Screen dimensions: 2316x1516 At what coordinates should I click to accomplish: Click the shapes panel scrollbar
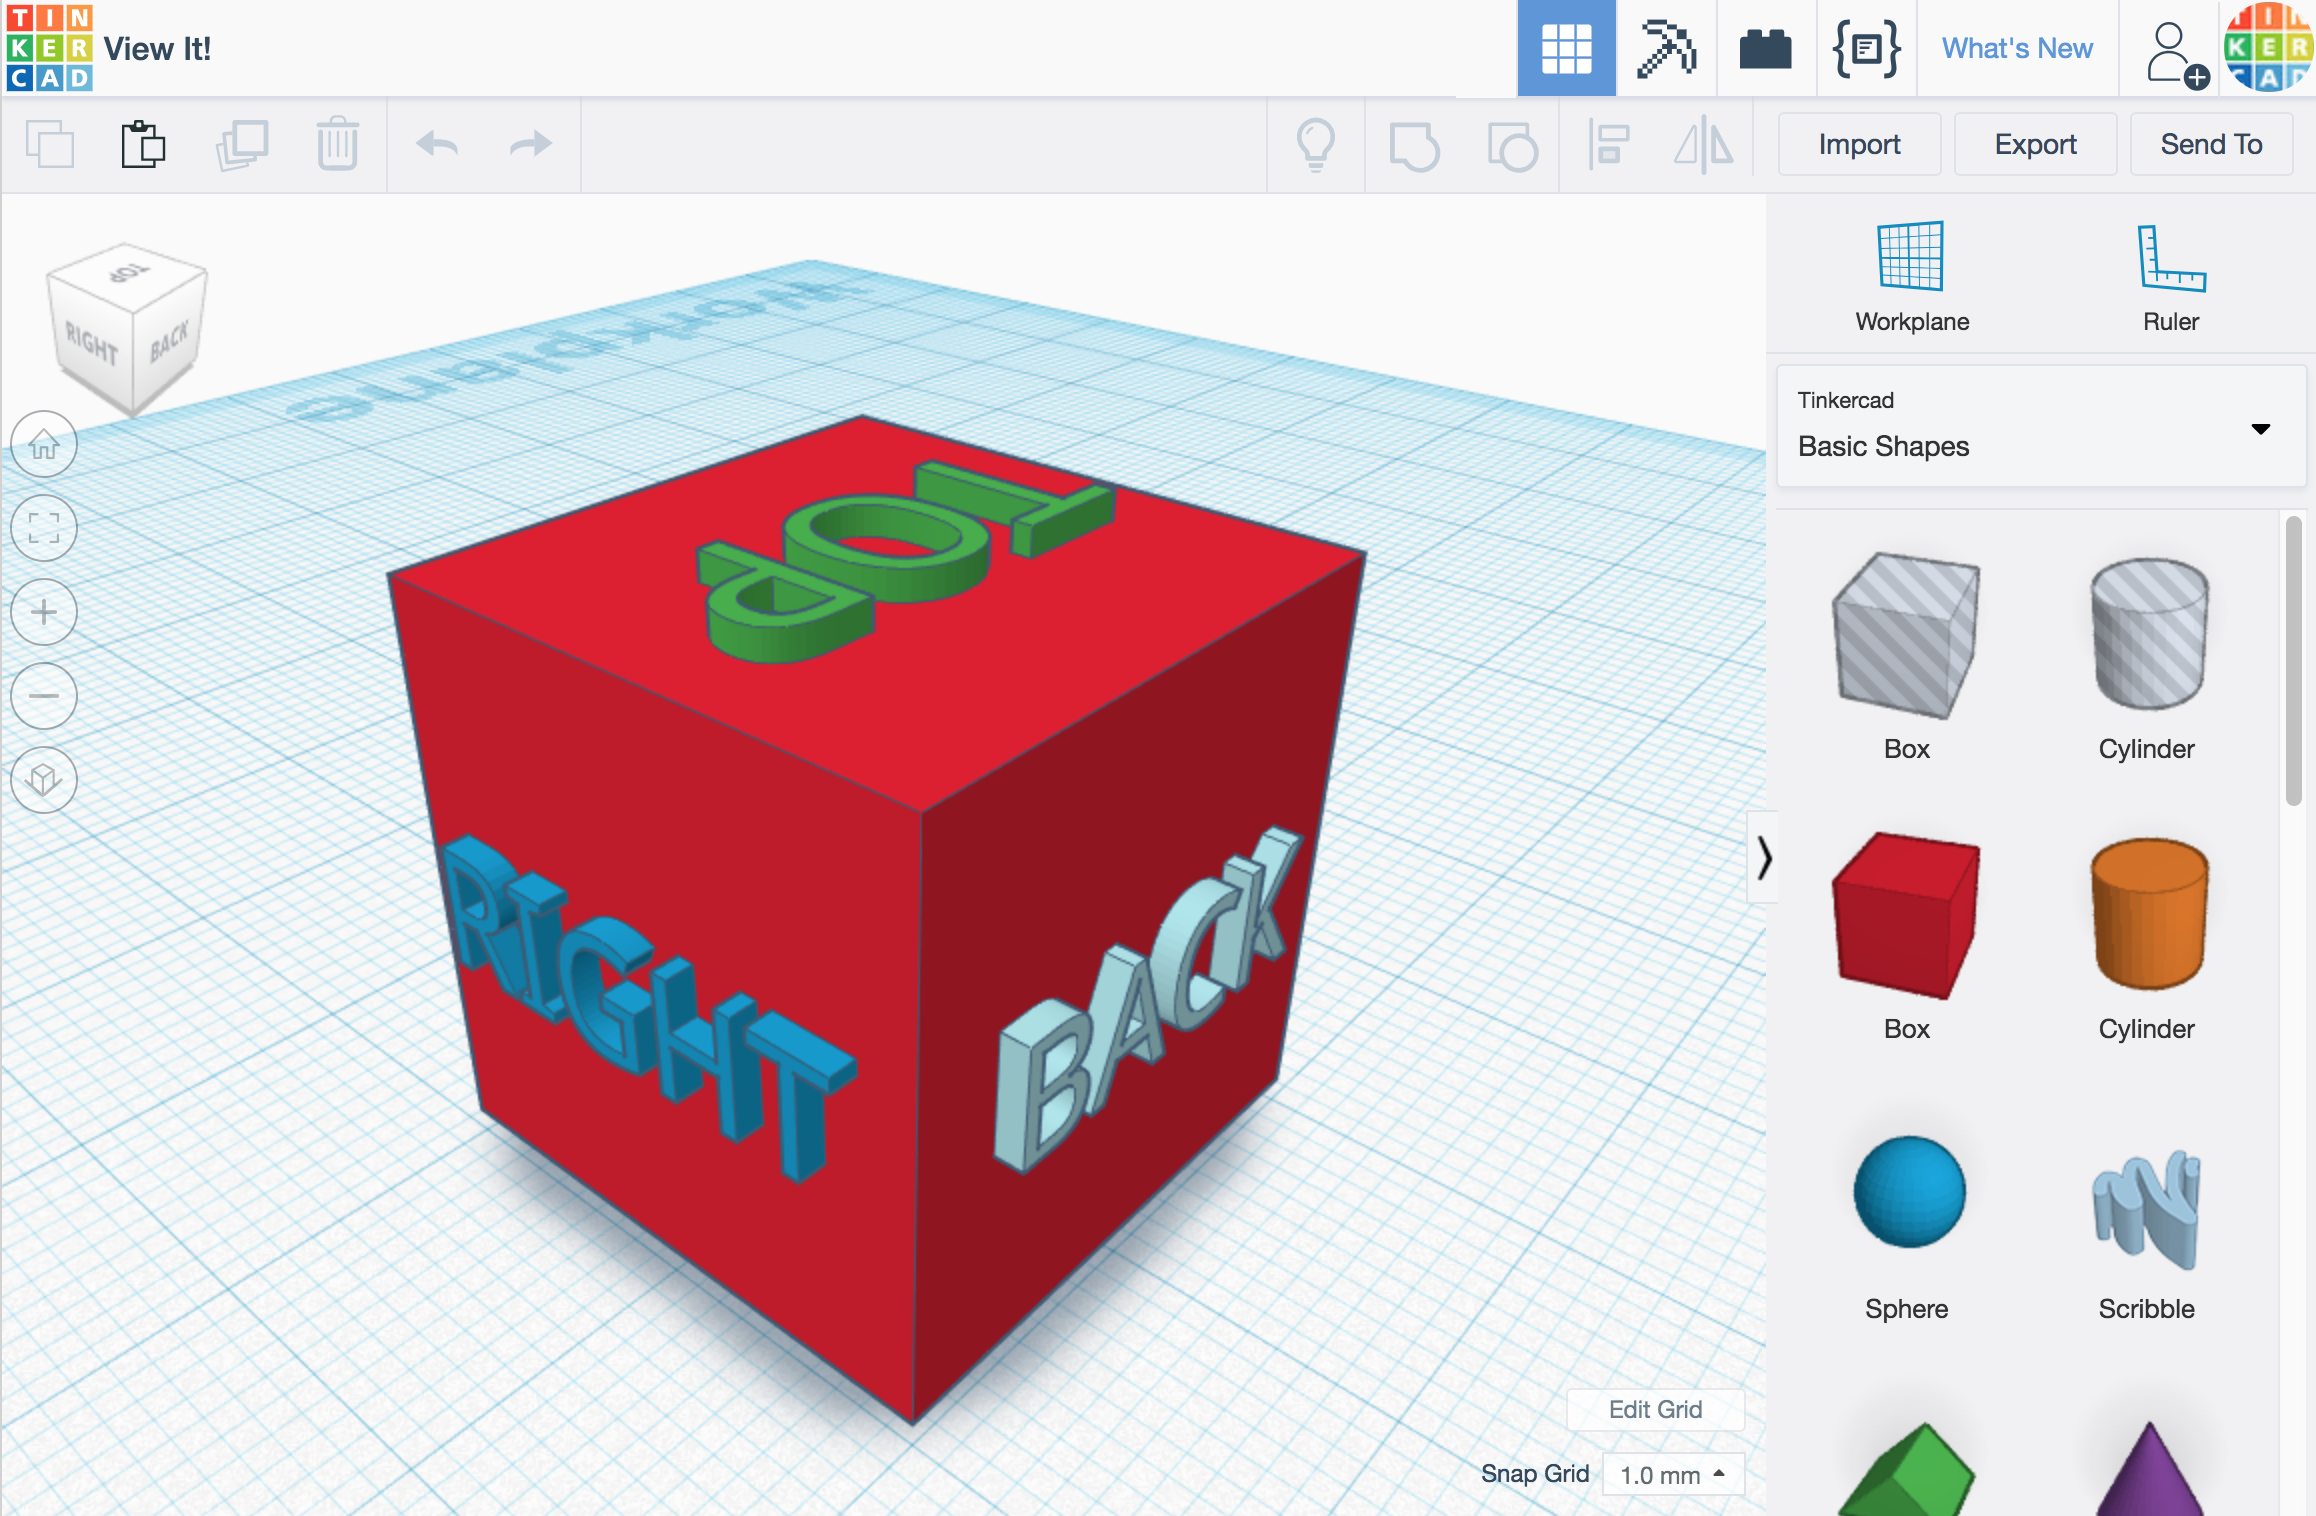pos(2294,660)
